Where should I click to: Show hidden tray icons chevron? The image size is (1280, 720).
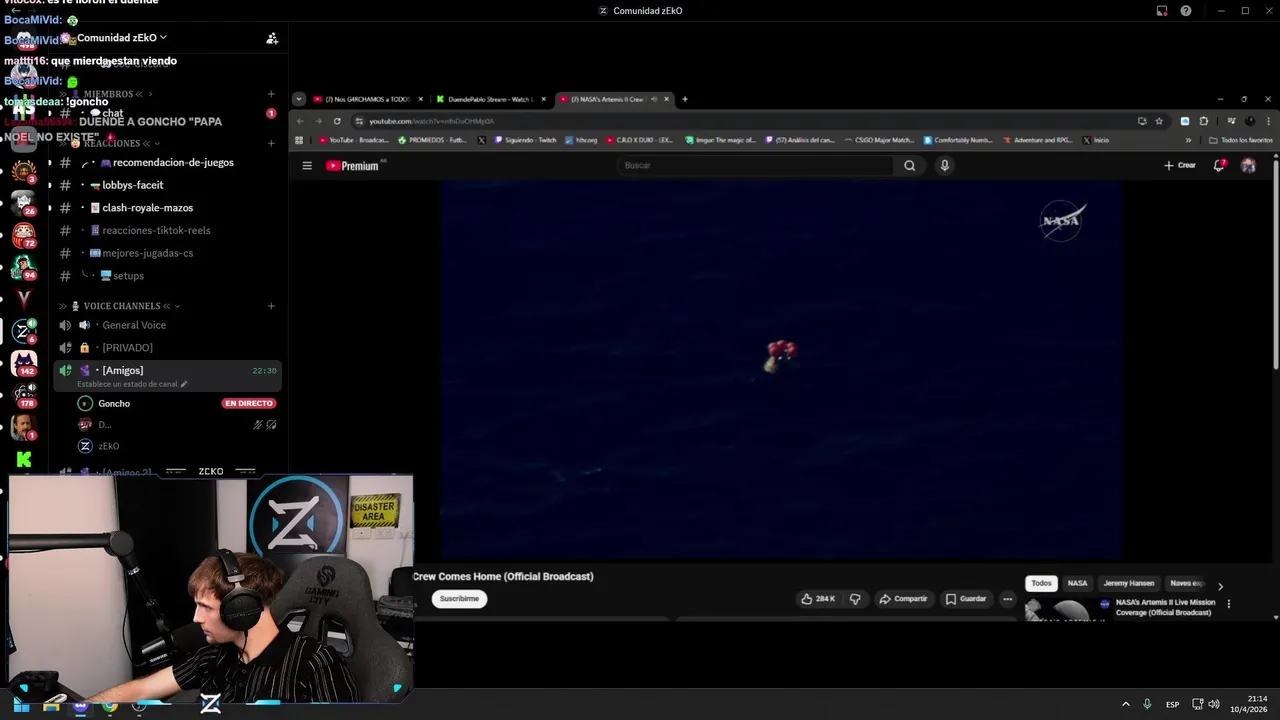(x=1125, y=704)
